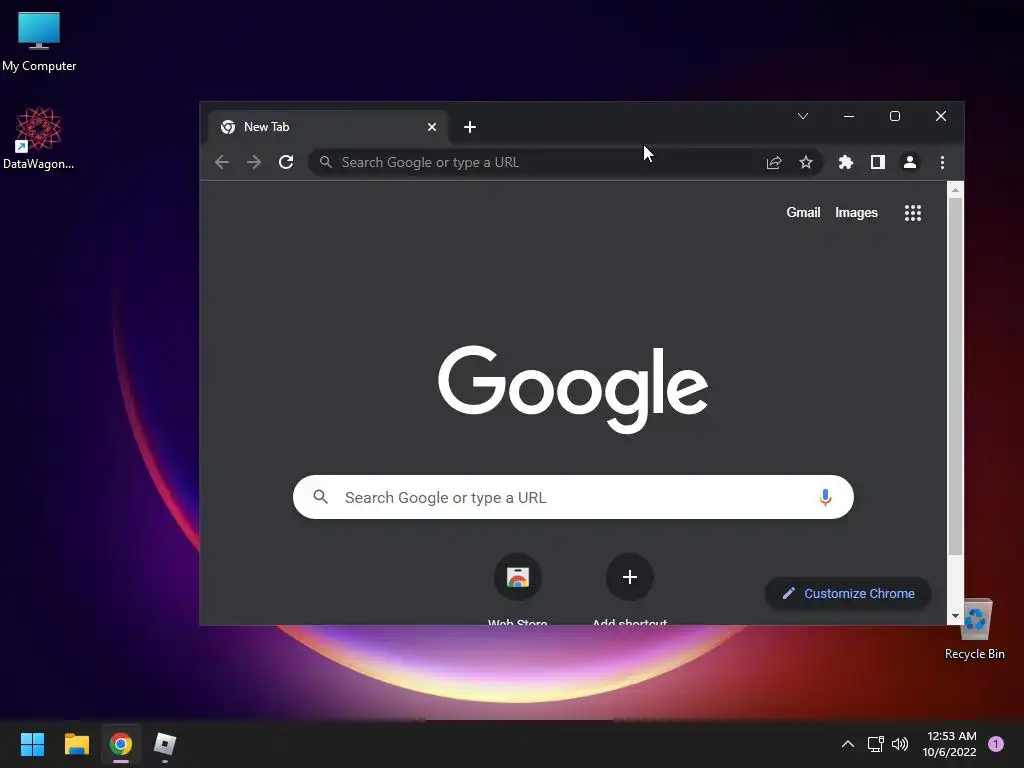Screen dimensions: 1024x768
Task: Open the taskbar clock and date
Action: tap(950, 744)
